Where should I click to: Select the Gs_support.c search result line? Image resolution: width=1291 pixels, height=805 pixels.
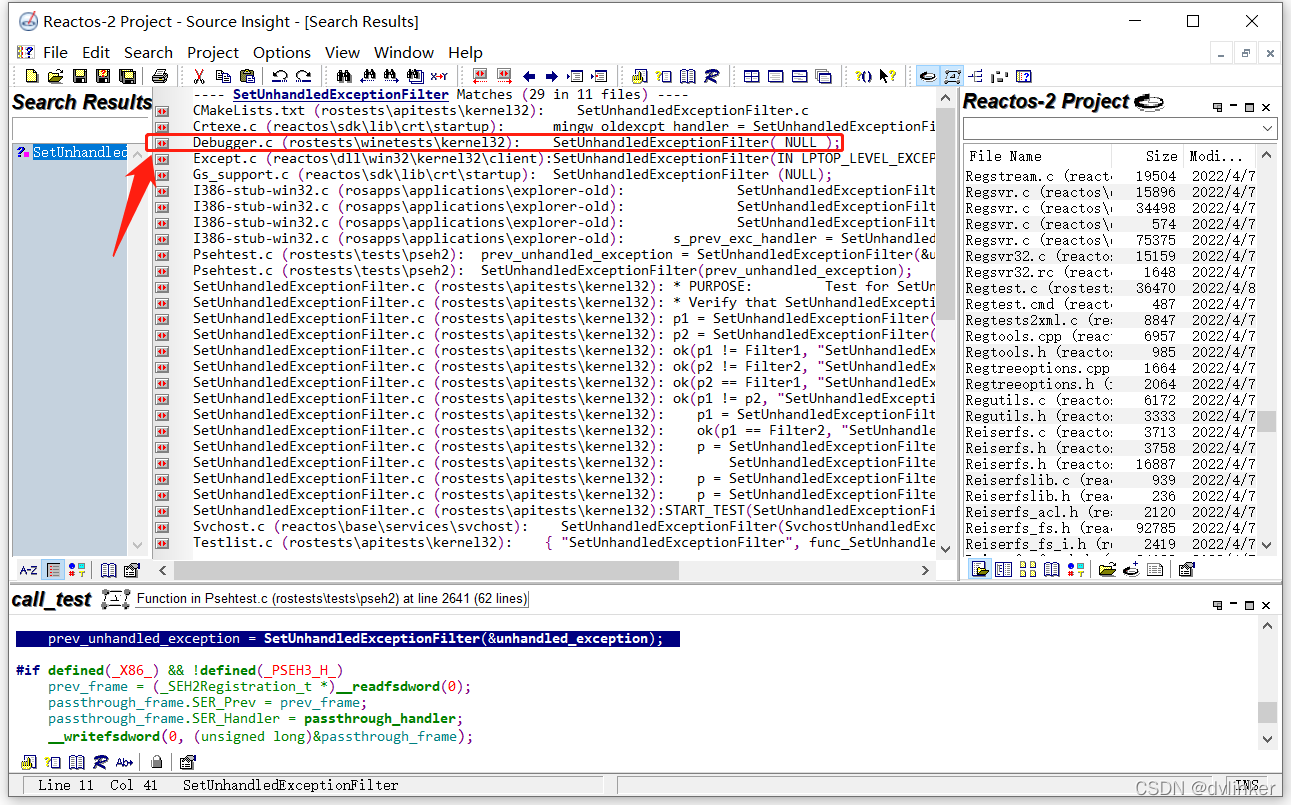click(512, 175)
